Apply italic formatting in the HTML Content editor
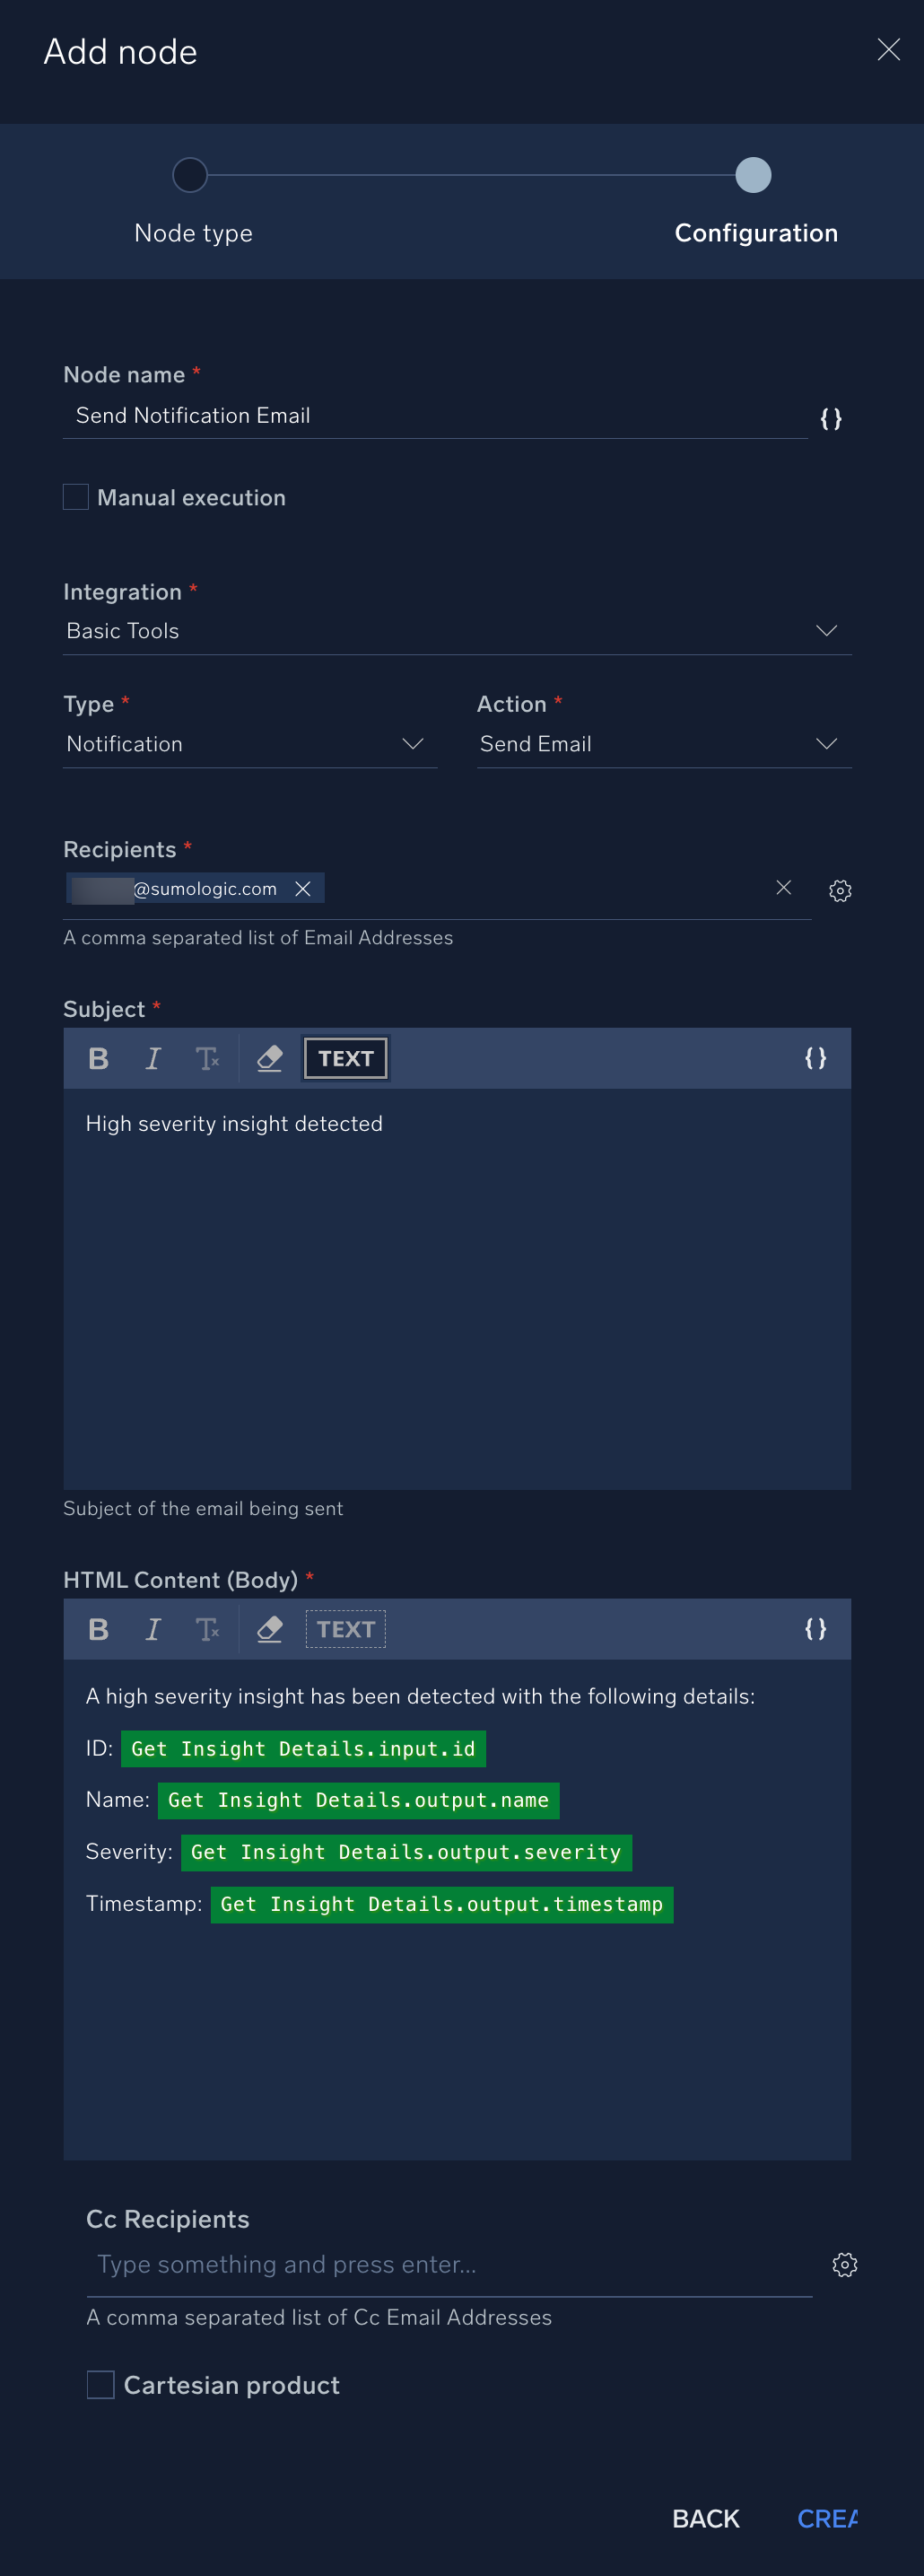The height and width of the screenshot is (2576, 924). click(x=152, y=1629)
